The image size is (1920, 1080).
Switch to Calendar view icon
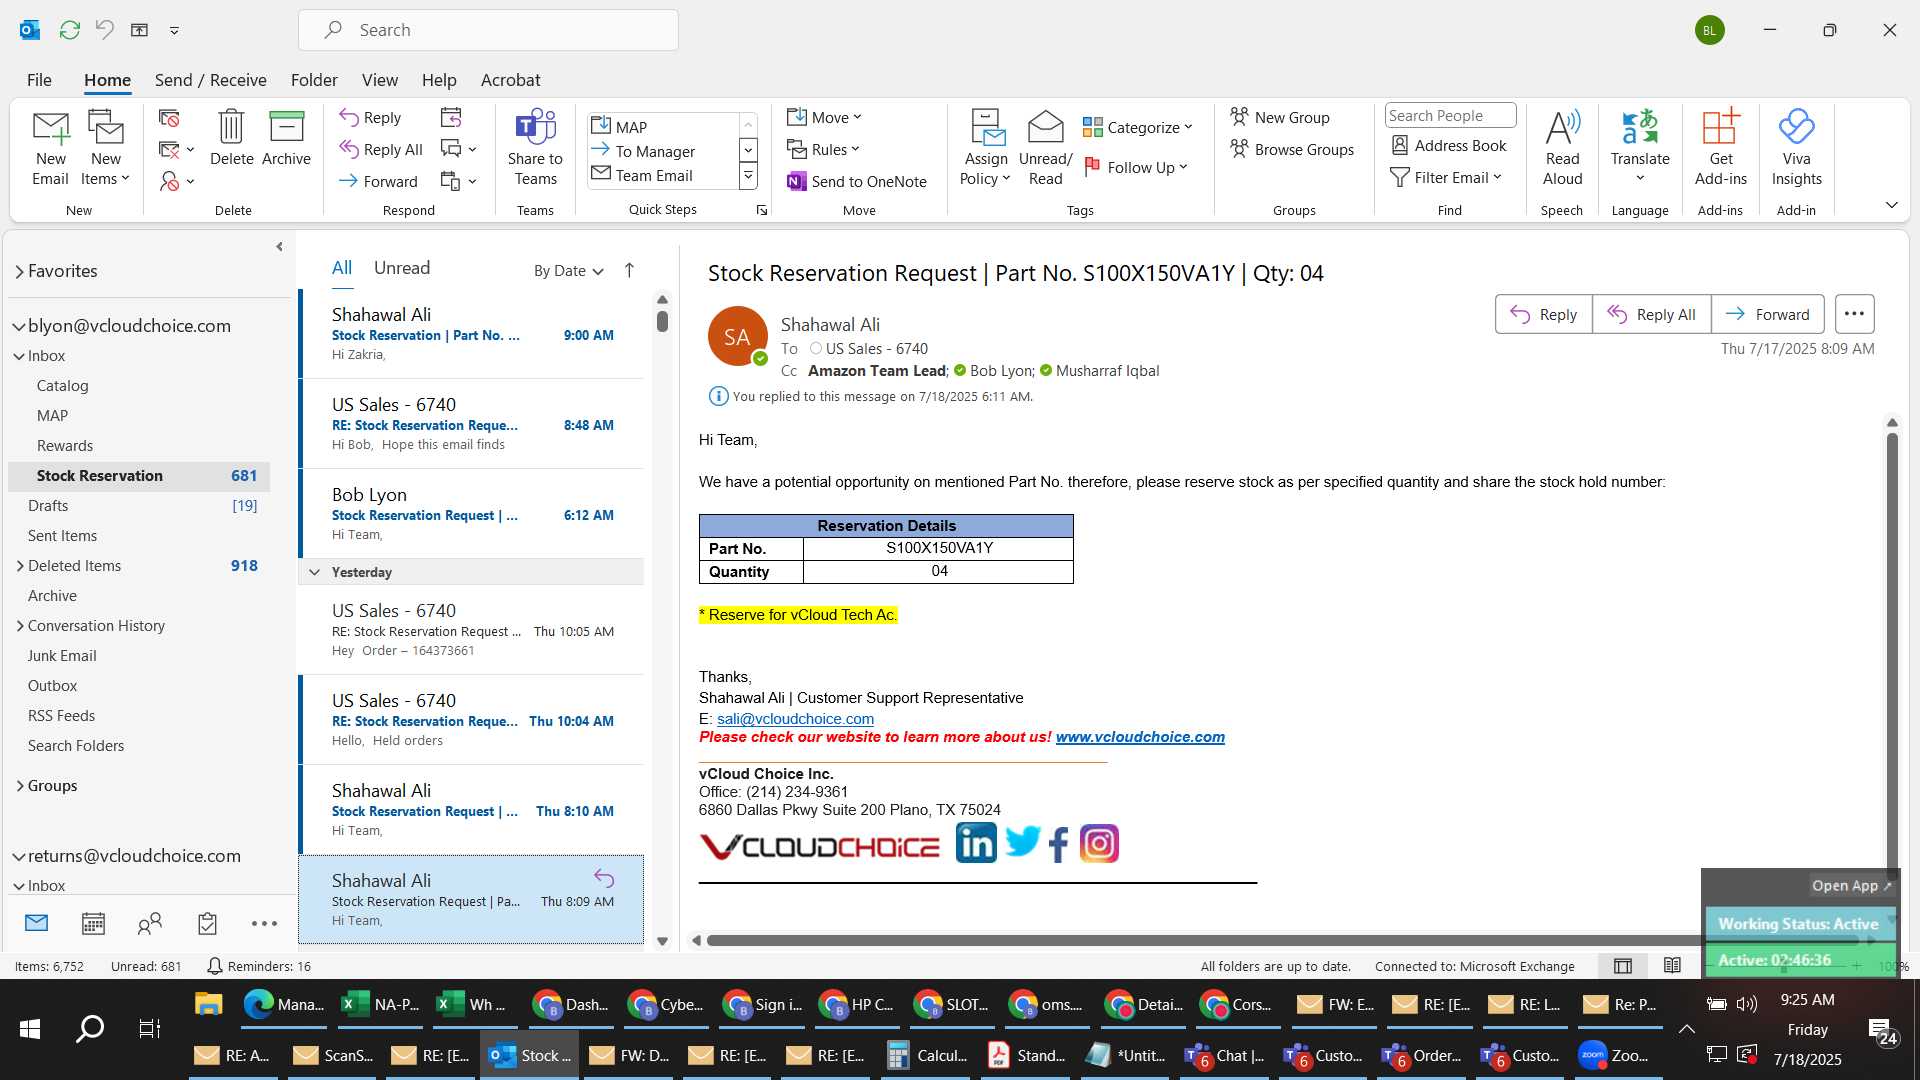coord(93,923)
